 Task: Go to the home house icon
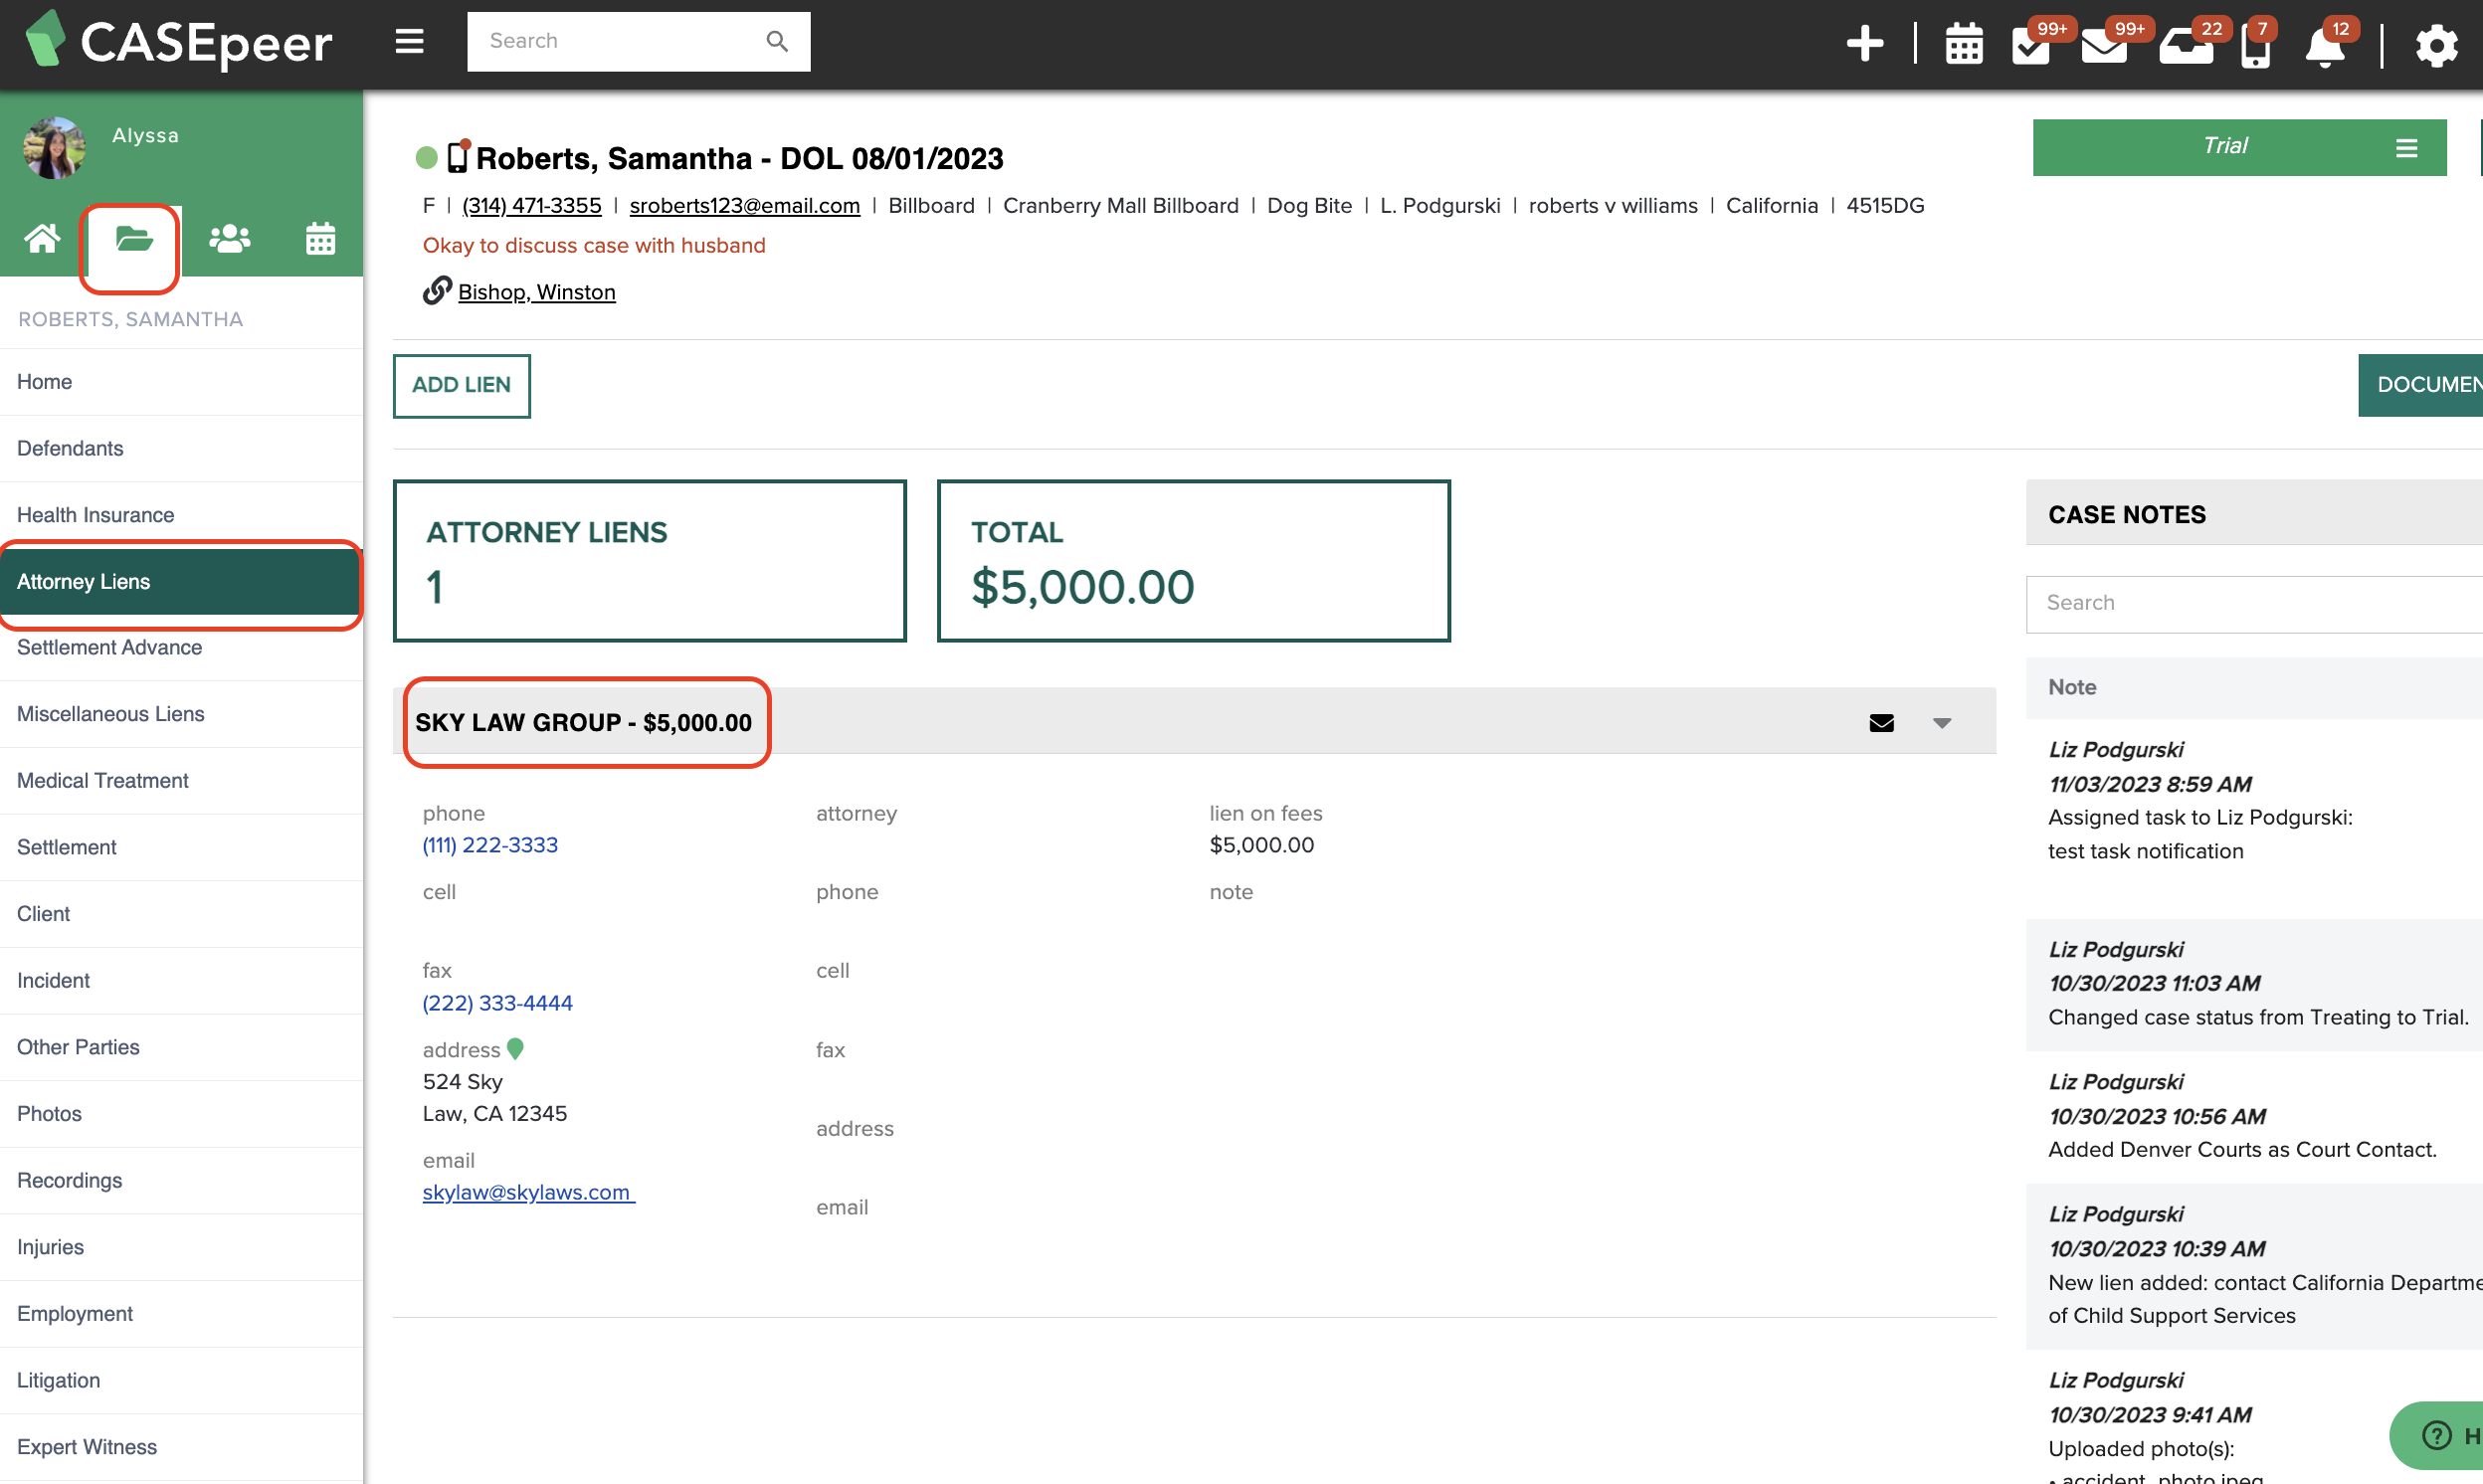point(42,239)
